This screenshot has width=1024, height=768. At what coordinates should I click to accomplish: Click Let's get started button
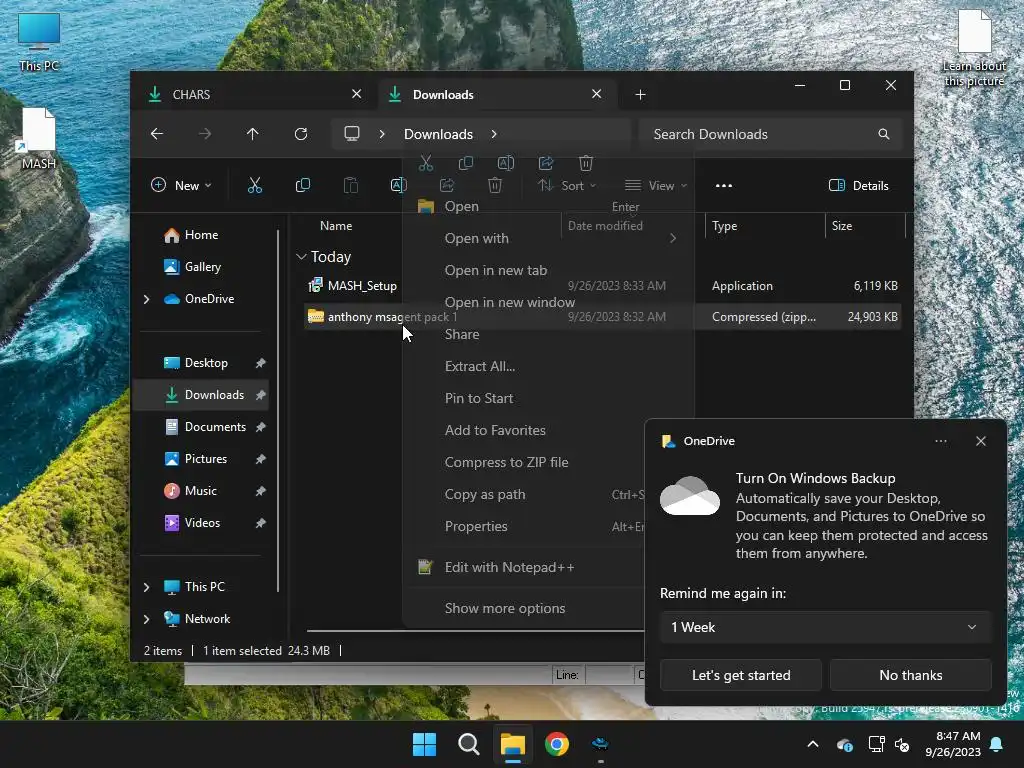tap(741, 675)
